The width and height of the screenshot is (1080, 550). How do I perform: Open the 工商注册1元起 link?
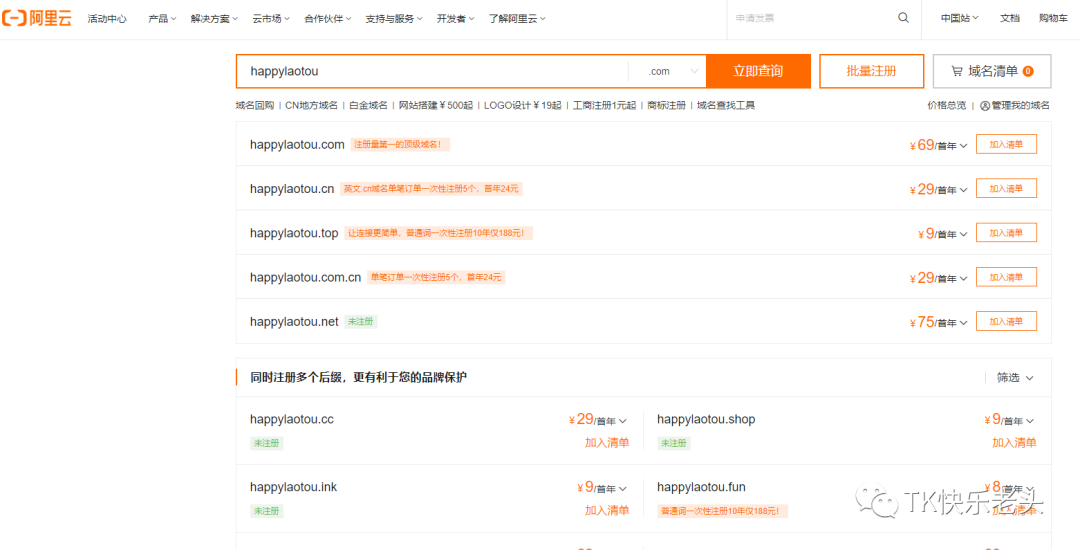[605, 105]
